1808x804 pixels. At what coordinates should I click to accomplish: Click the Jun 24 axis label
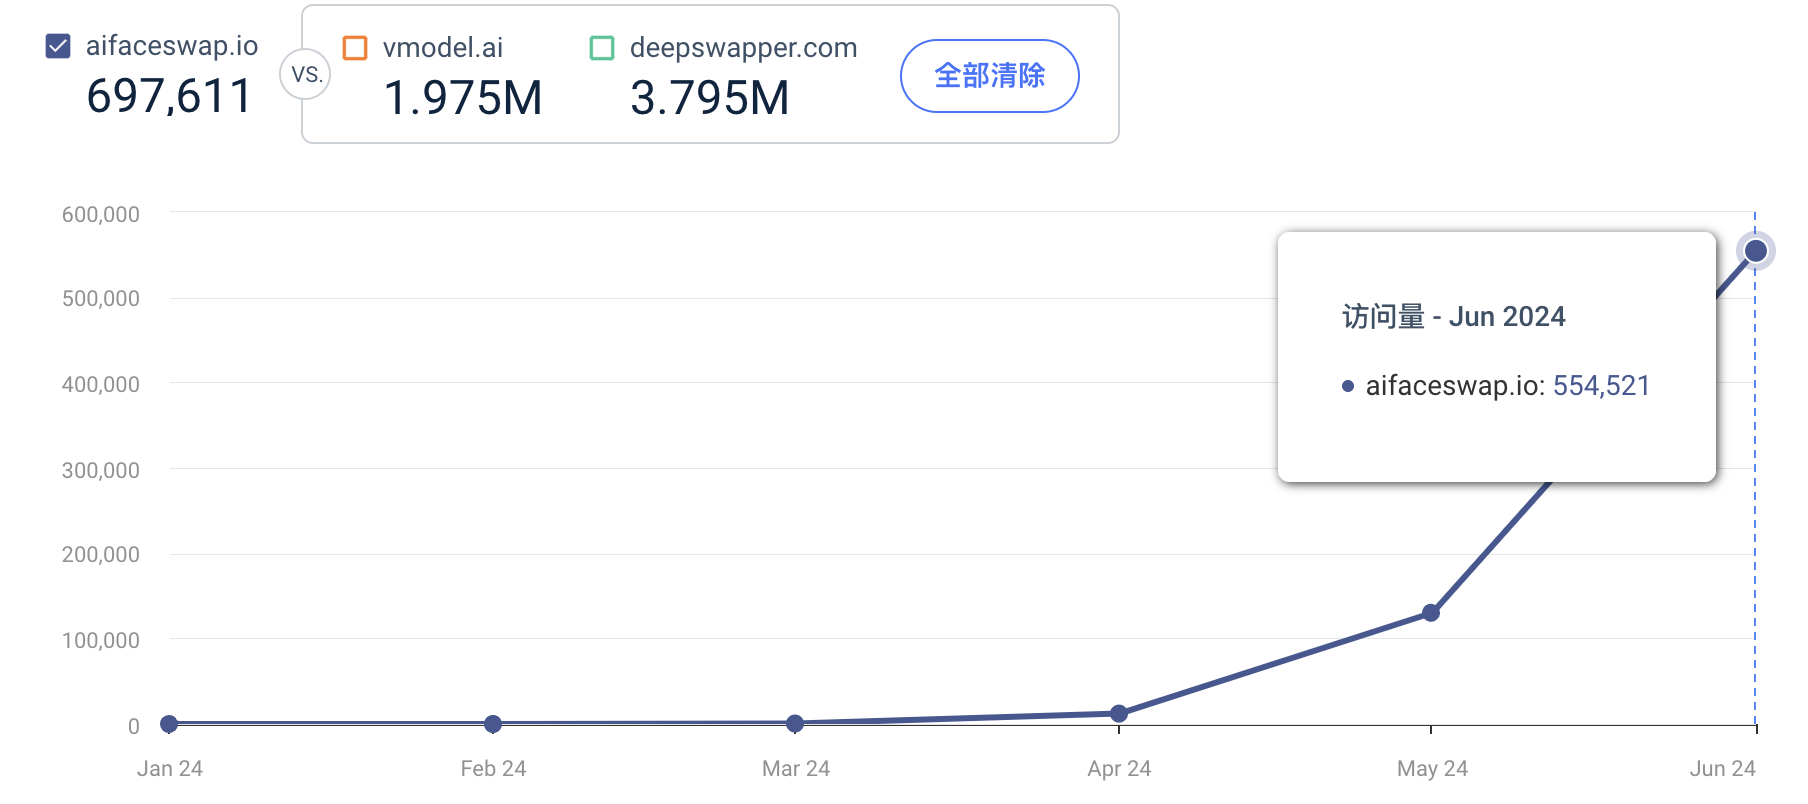[x=1723, y=768]
